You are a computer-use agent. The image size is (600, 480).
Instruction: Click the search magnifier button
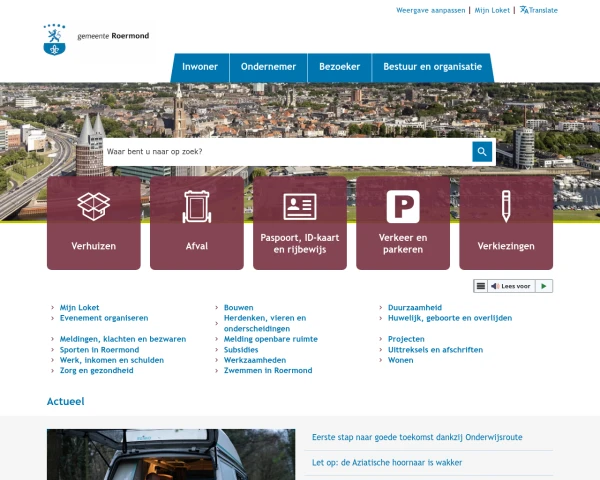pos(483,152)
